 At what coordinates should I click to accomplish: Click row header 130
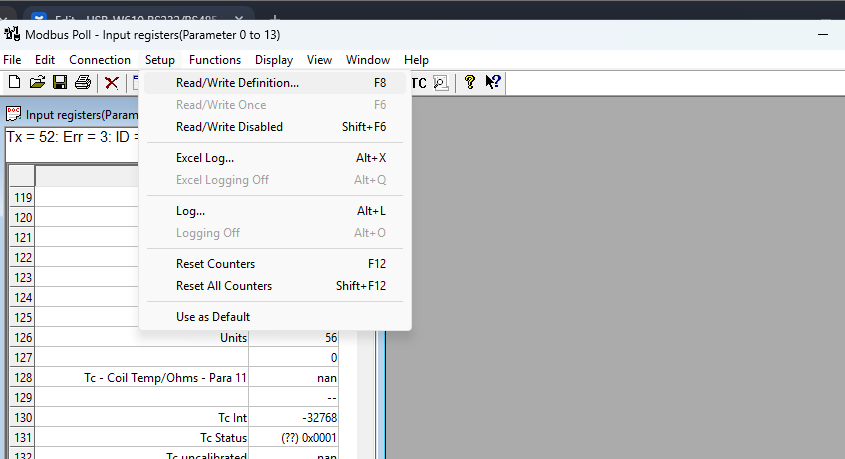tap(23, 418)
